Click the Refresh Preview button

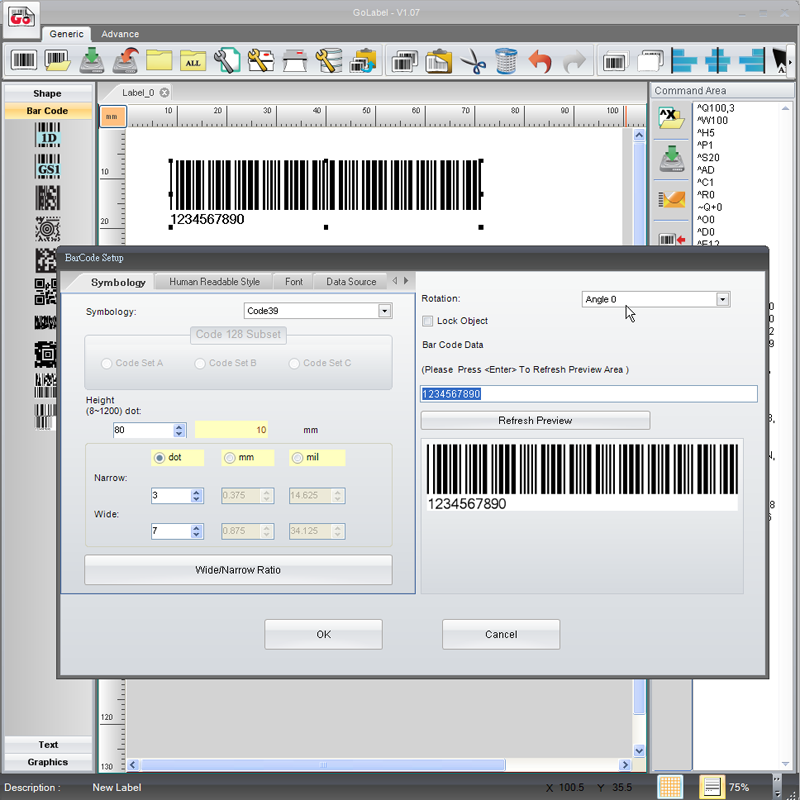[x=535, y=420]
